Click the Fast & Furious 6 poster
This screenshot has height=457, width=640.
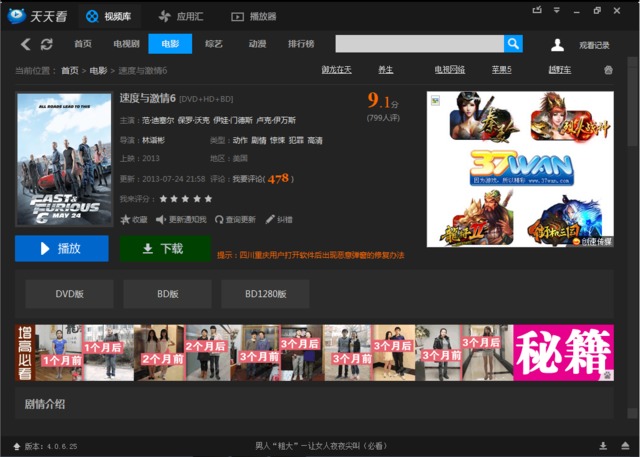coord(64,159)
